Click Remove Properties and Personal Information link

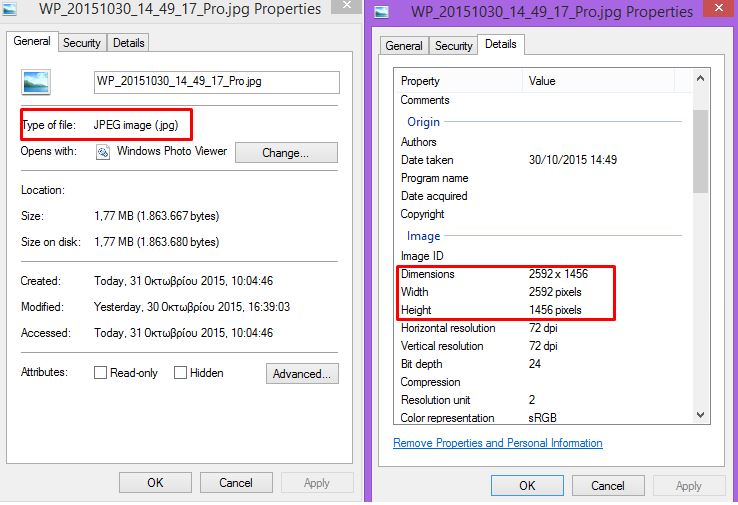(x=497, y=443)
